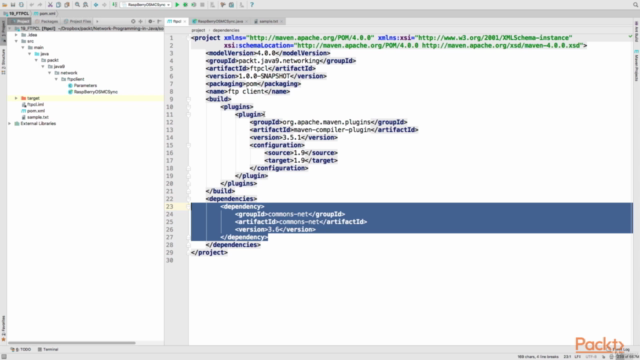Click the hide project panel icon
The height and width of the screenshot is (360, 640).
point(159,21)
